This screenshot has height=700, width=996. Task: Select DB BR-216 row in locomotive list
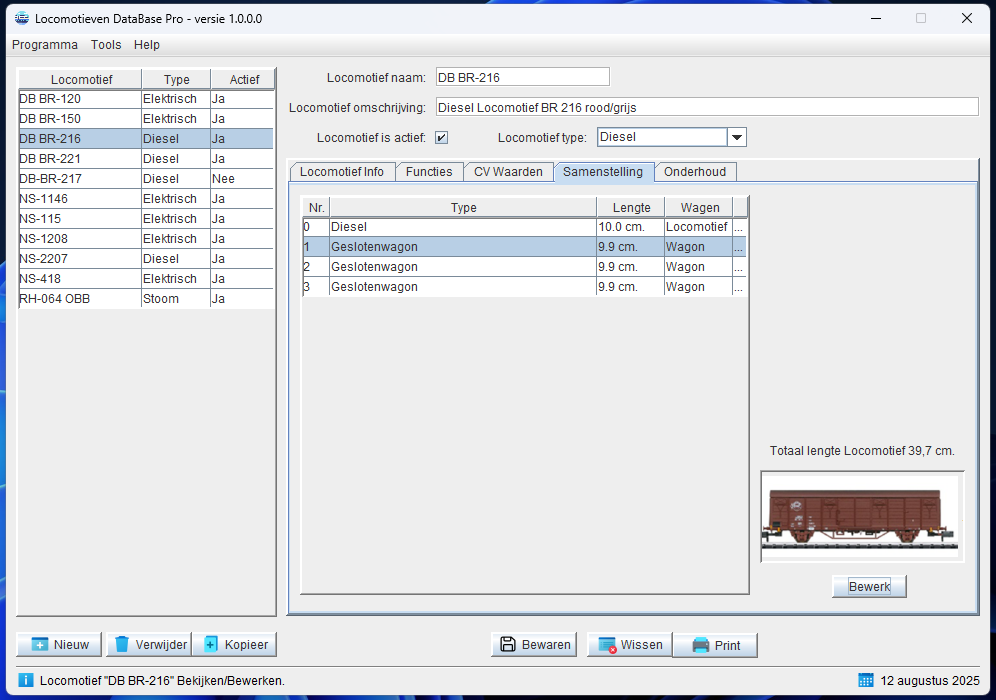146,138
